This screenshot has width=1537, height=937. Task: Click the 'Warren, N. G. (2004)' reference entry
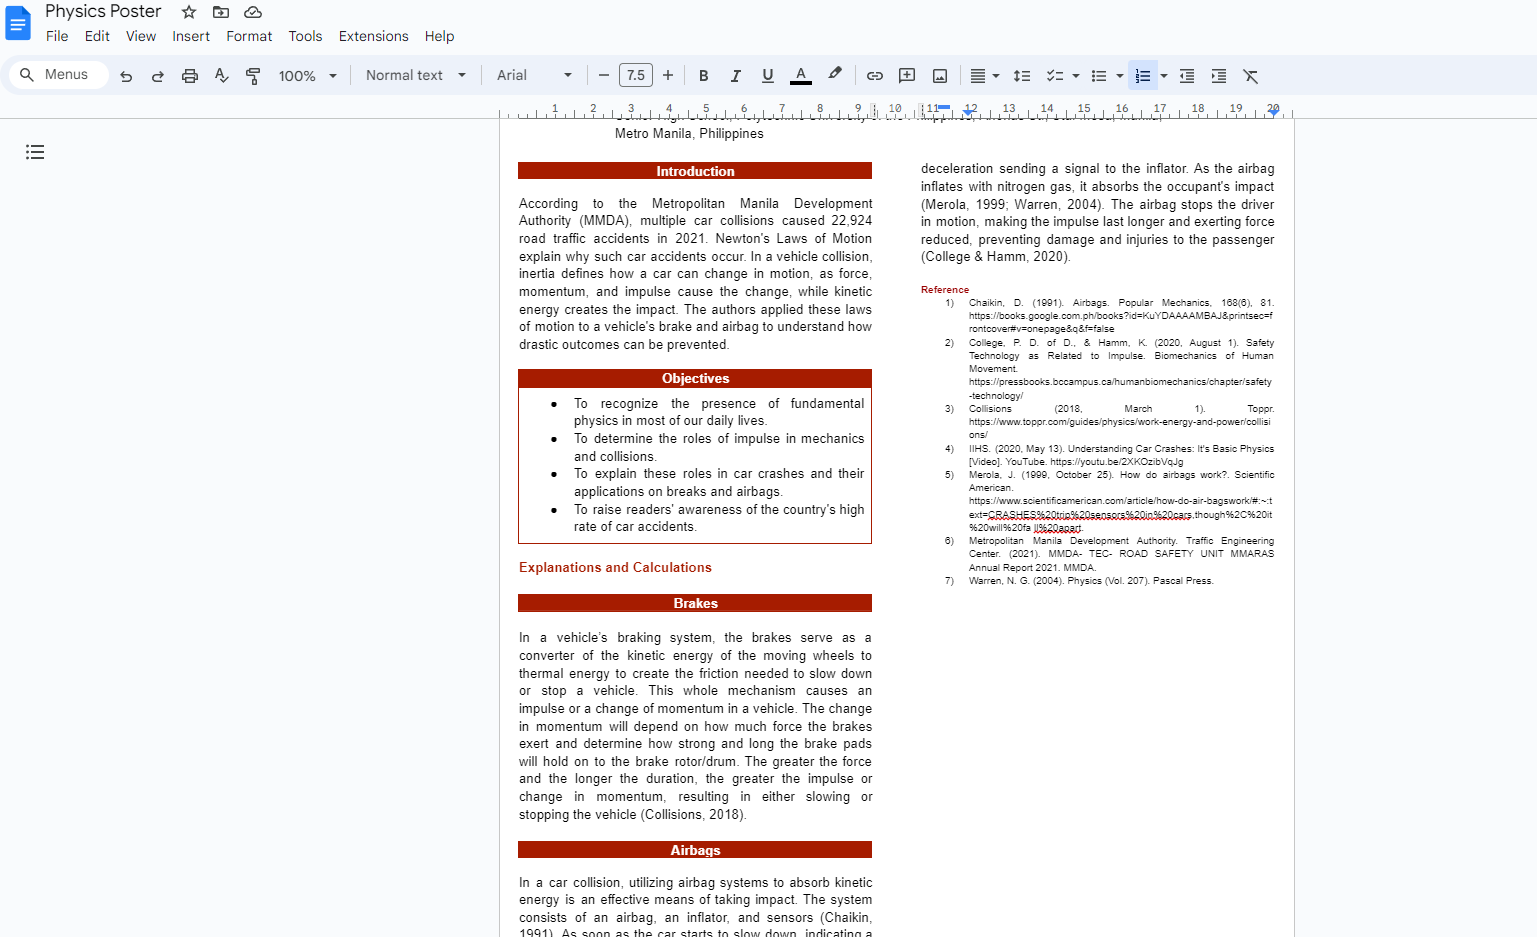1091,581
